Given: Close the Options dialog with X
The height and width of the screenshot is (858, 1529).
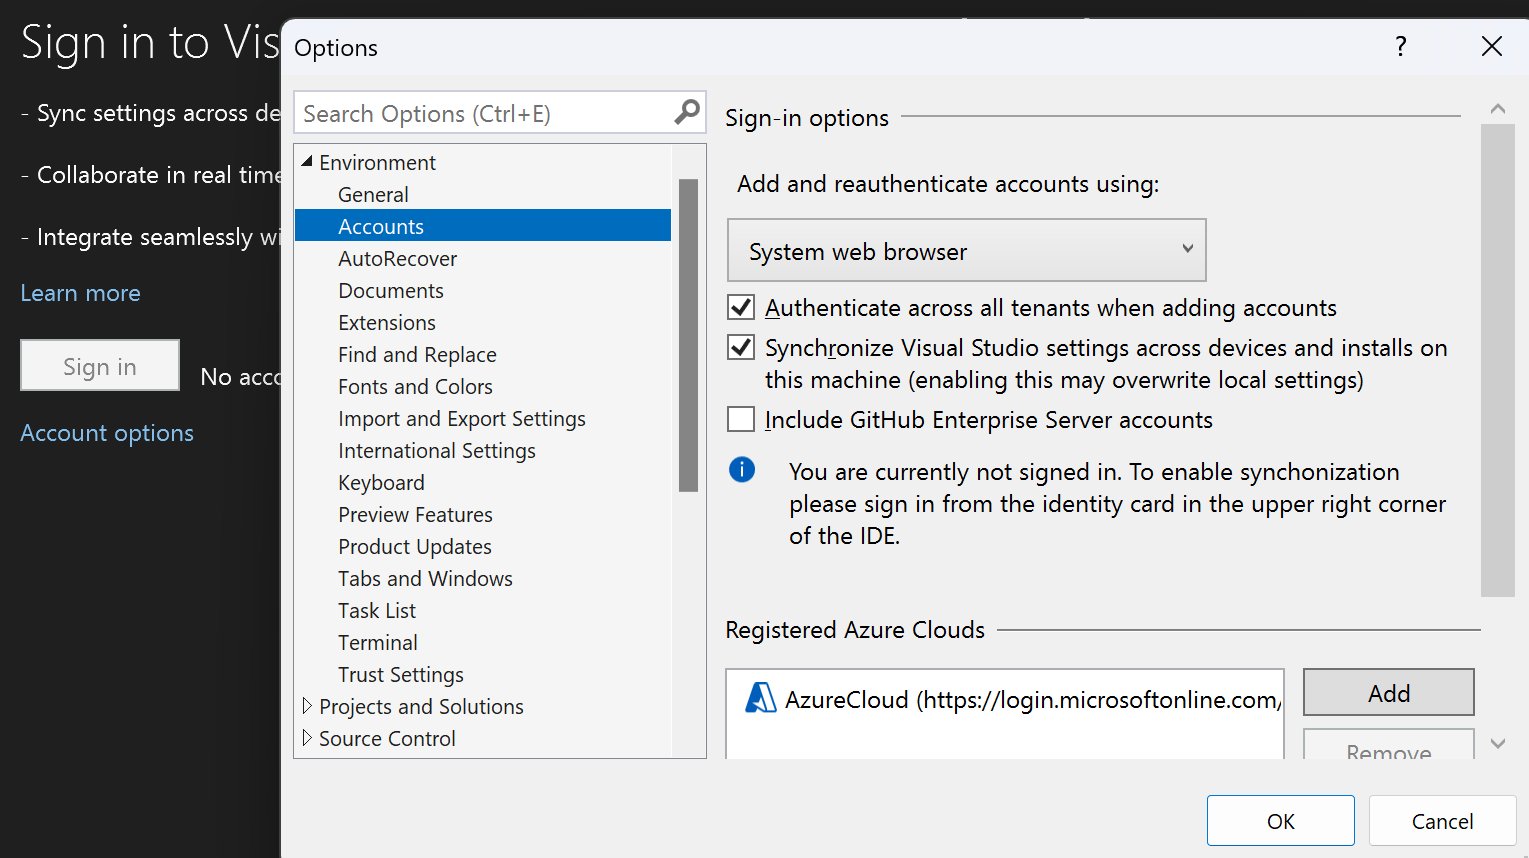Looking at the screenshot, I should pyautogui.click(x=1492, y=46).
